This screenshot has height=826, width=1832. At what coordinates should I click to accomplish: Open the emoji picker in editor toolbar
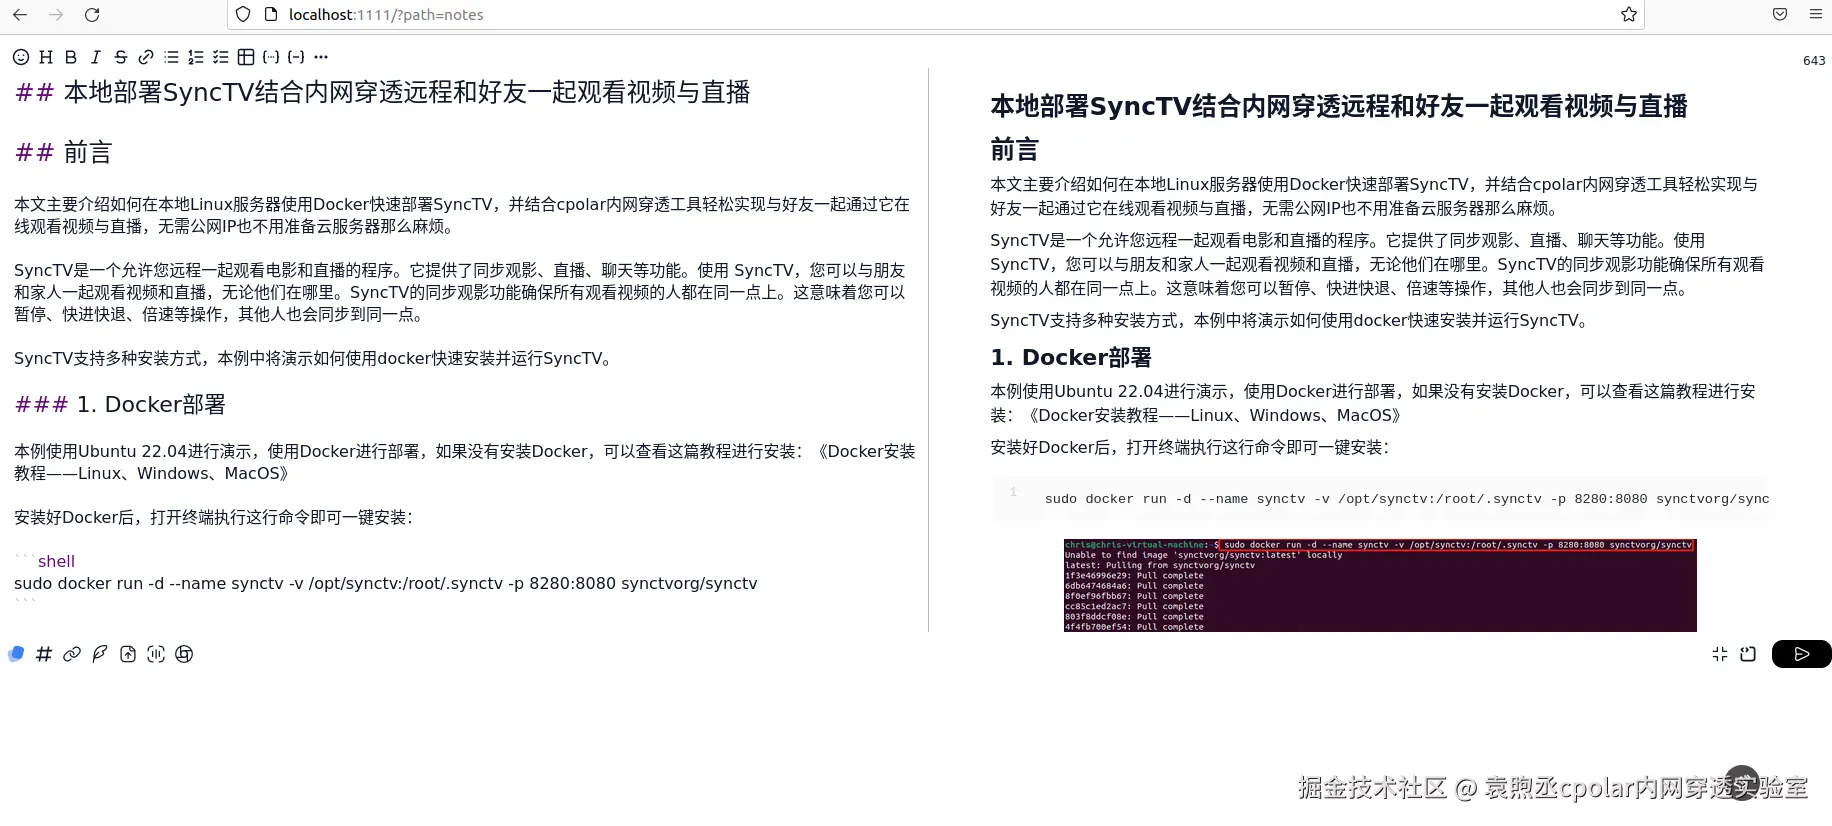pos(21,57)
